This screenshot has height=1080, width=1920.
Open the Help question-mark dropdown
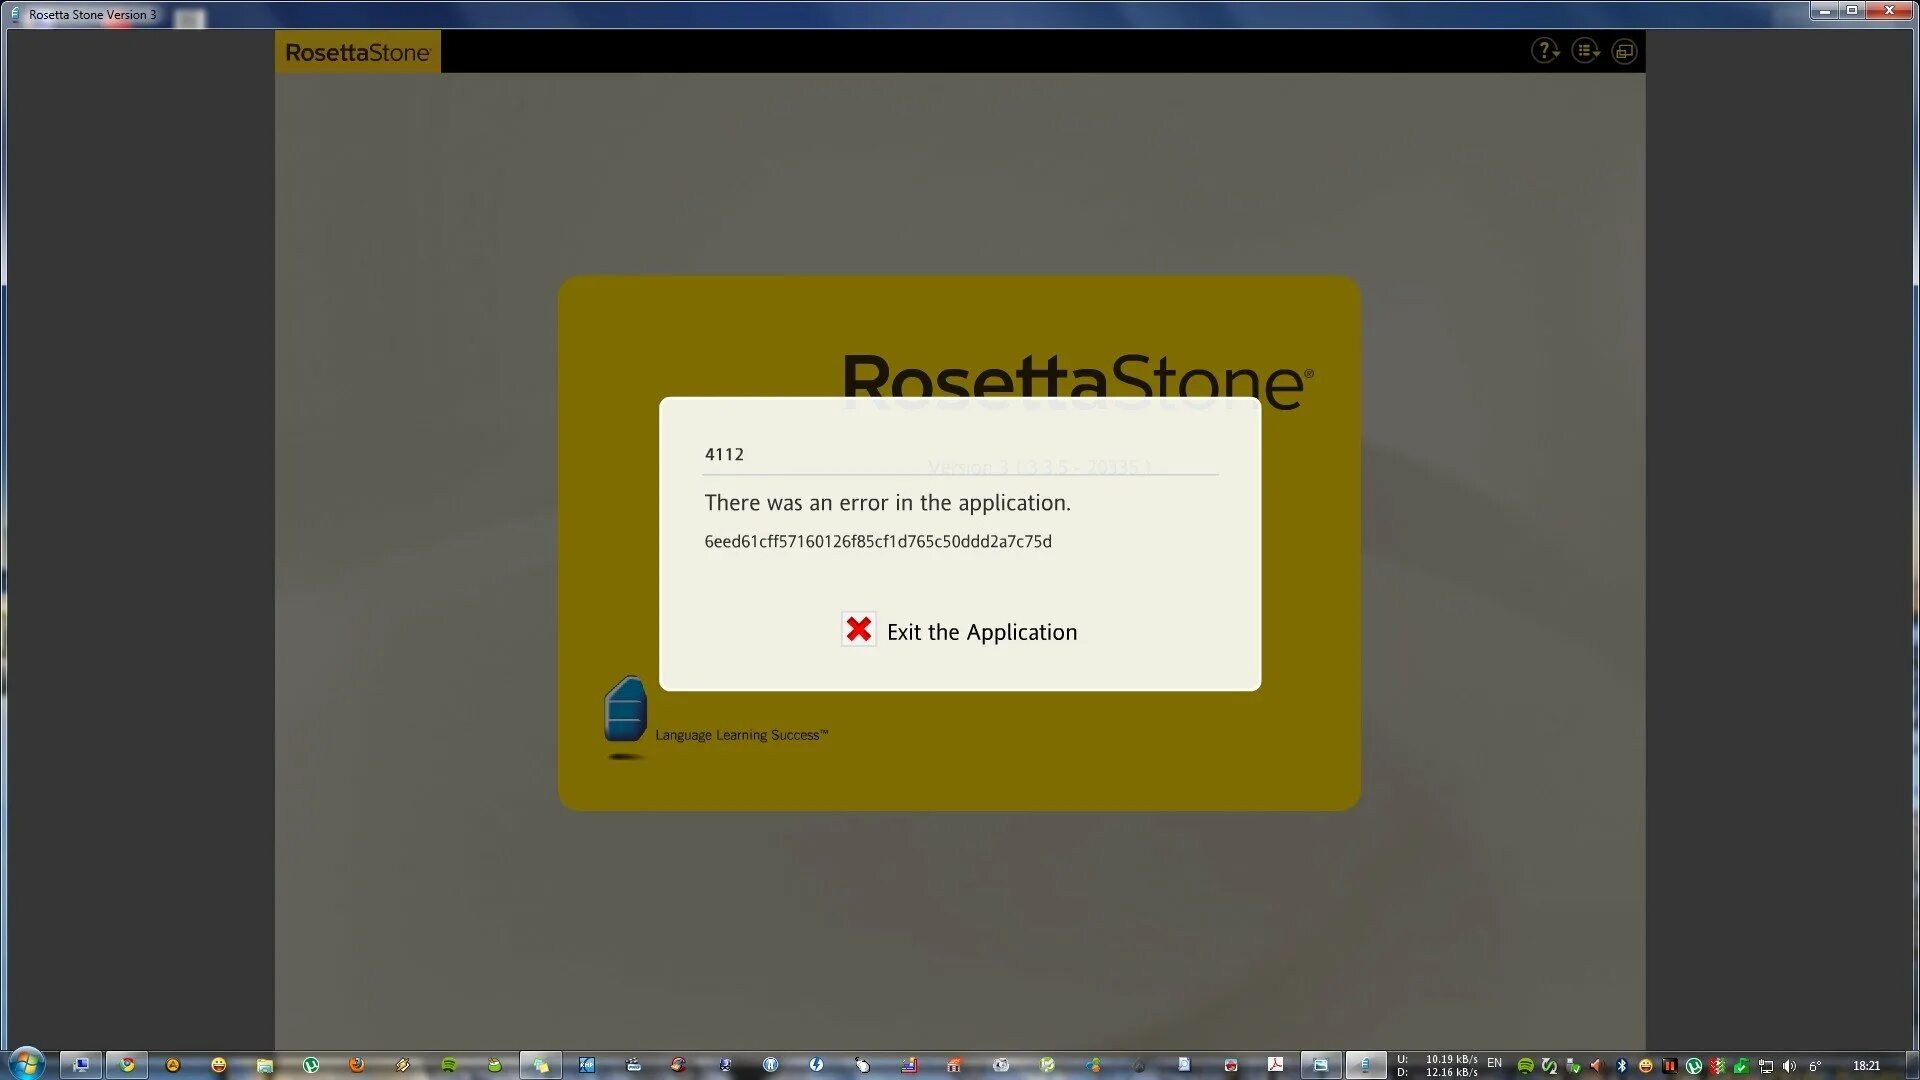pyautogui.click(x=1545, y=51)
